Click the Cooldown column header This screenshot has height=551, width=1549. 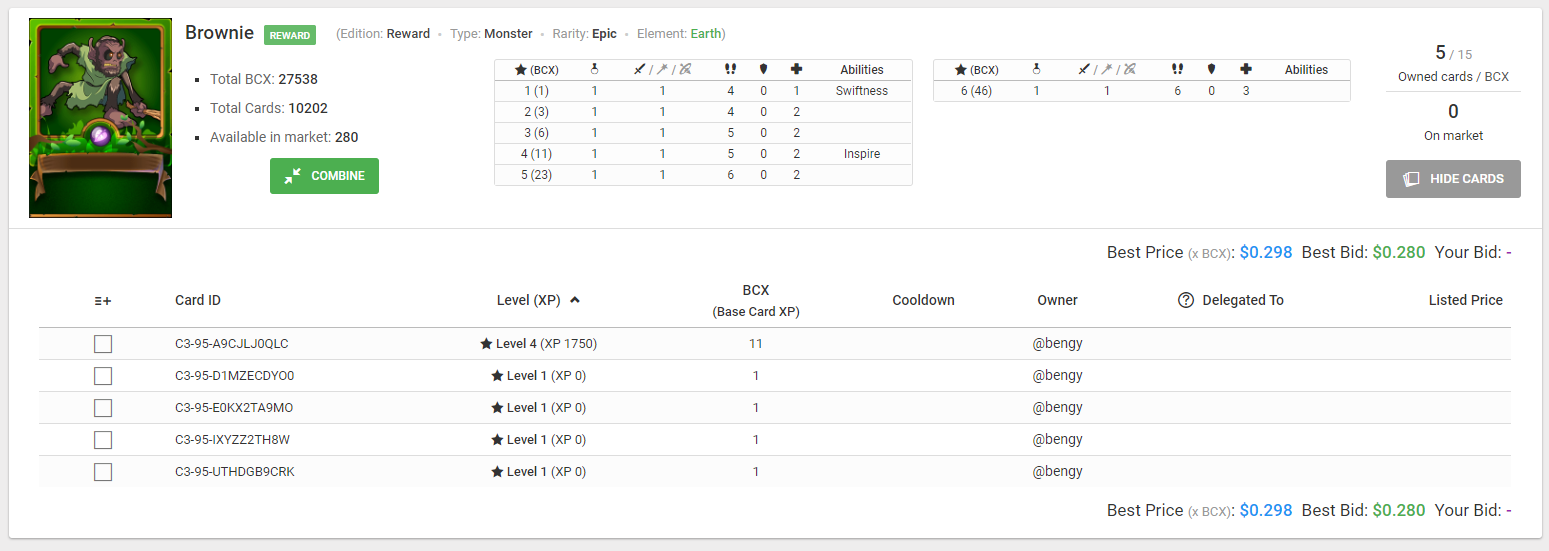pos(923,300)
